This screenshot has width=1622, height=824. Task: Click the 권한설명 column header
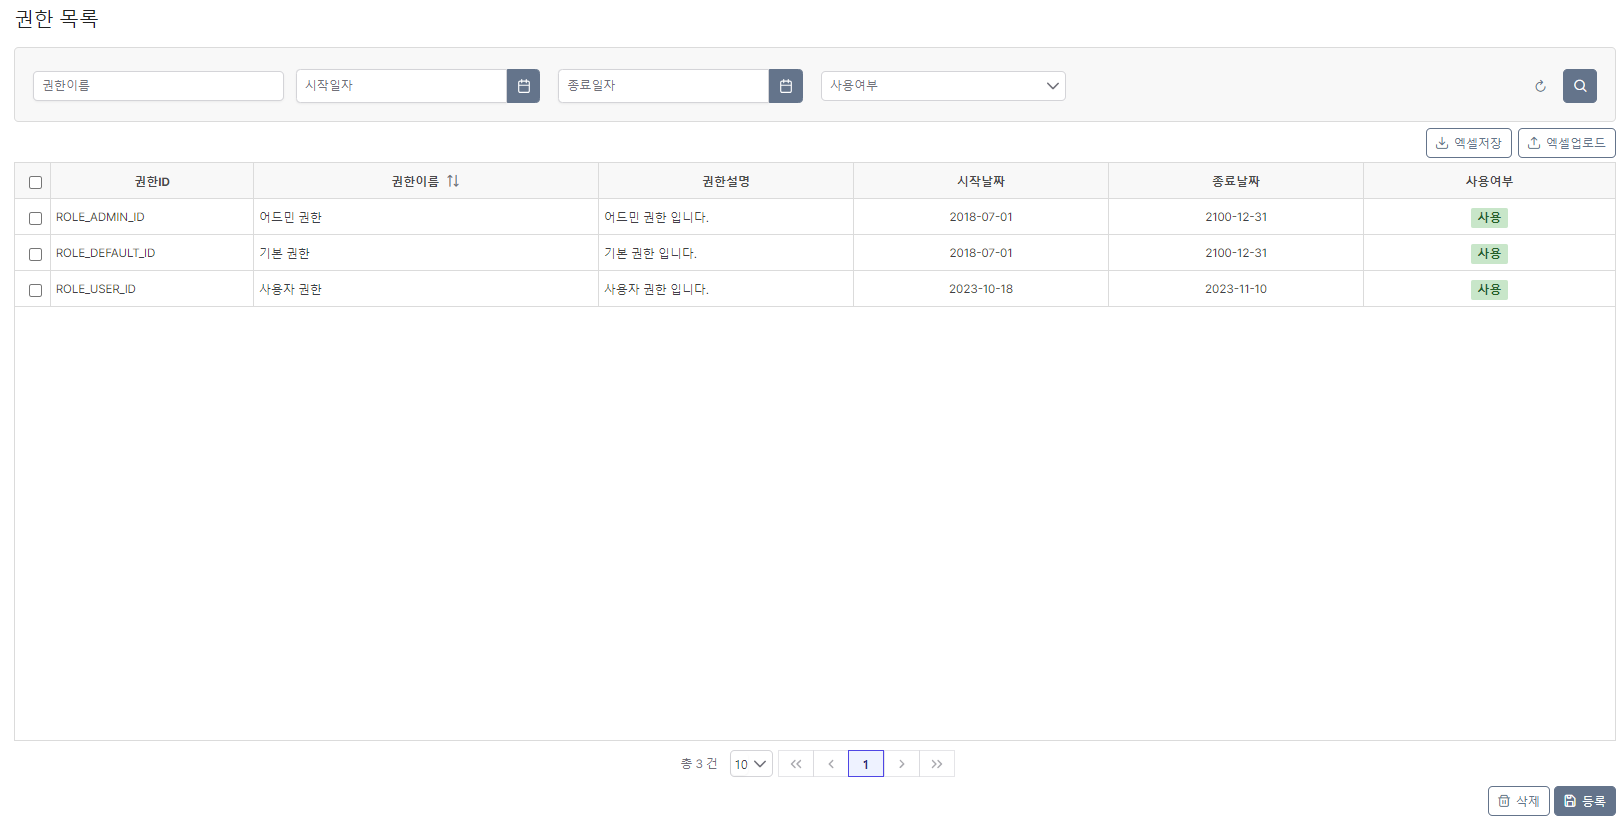tap(726, 181)
